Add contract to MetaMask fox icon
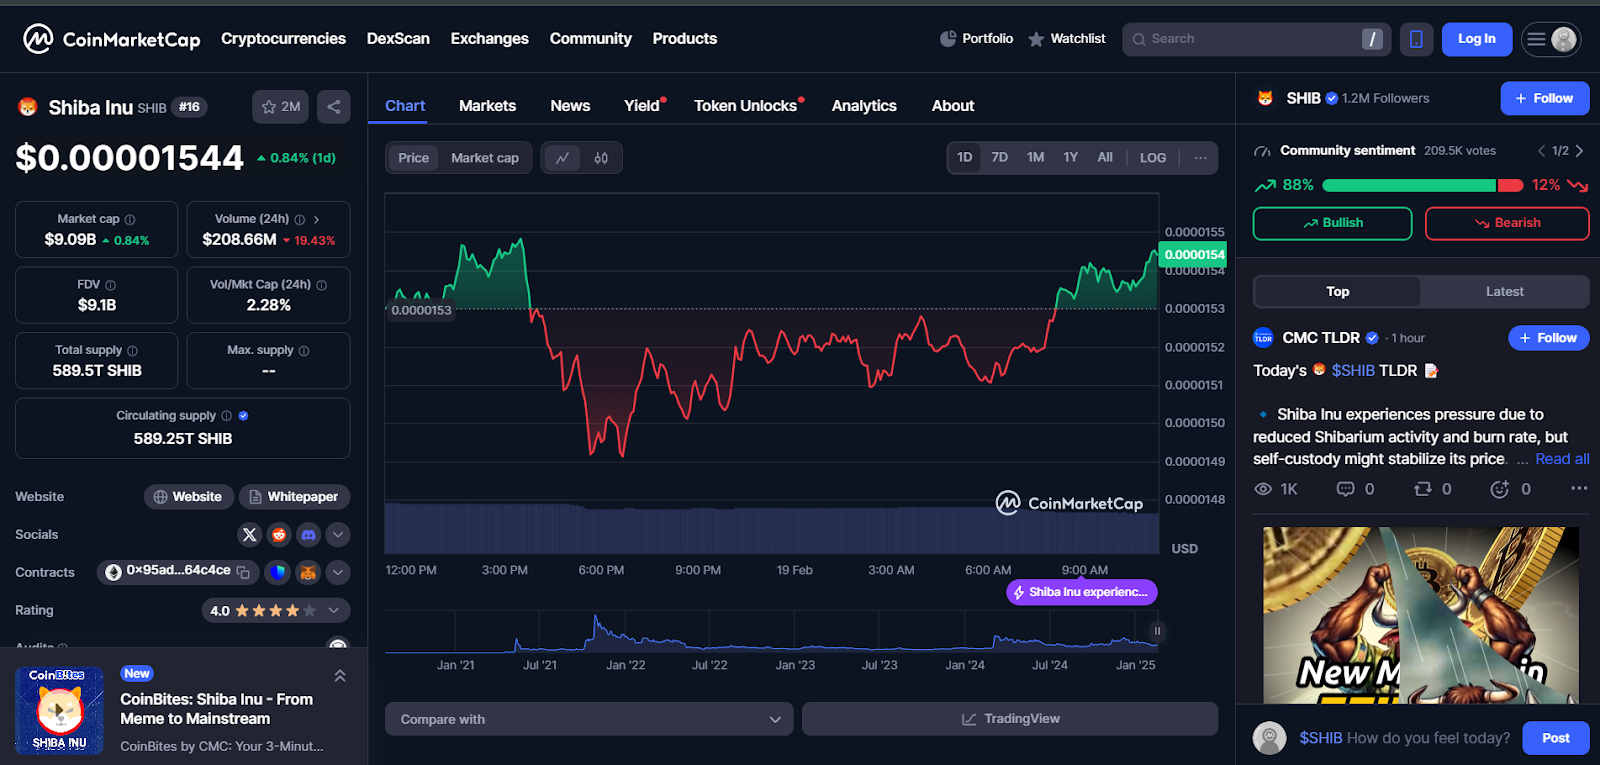 coord(308,572)
